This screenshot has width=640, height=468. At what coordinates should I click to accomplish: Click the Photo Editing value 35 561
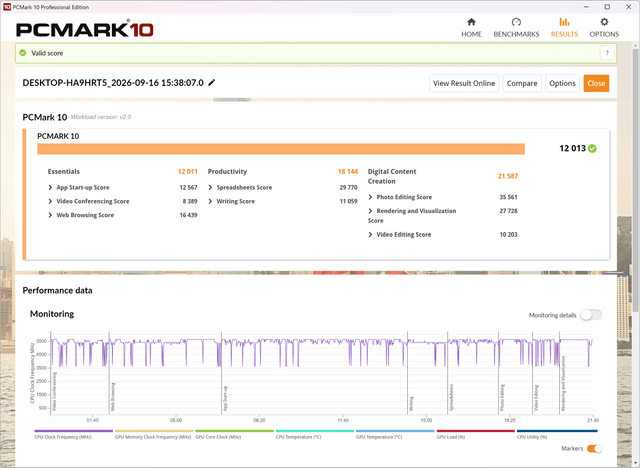[x=508, y=197]
